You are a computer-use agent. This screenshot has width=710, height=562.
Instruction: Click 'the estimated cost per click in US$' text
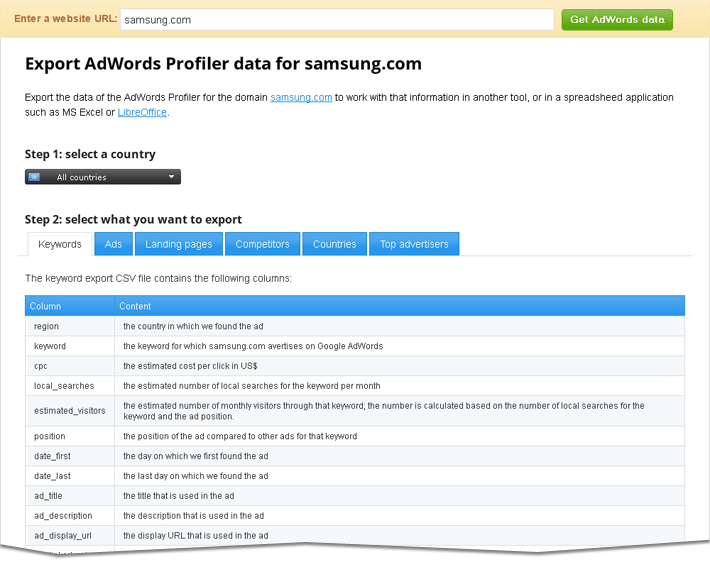(190, 366)
